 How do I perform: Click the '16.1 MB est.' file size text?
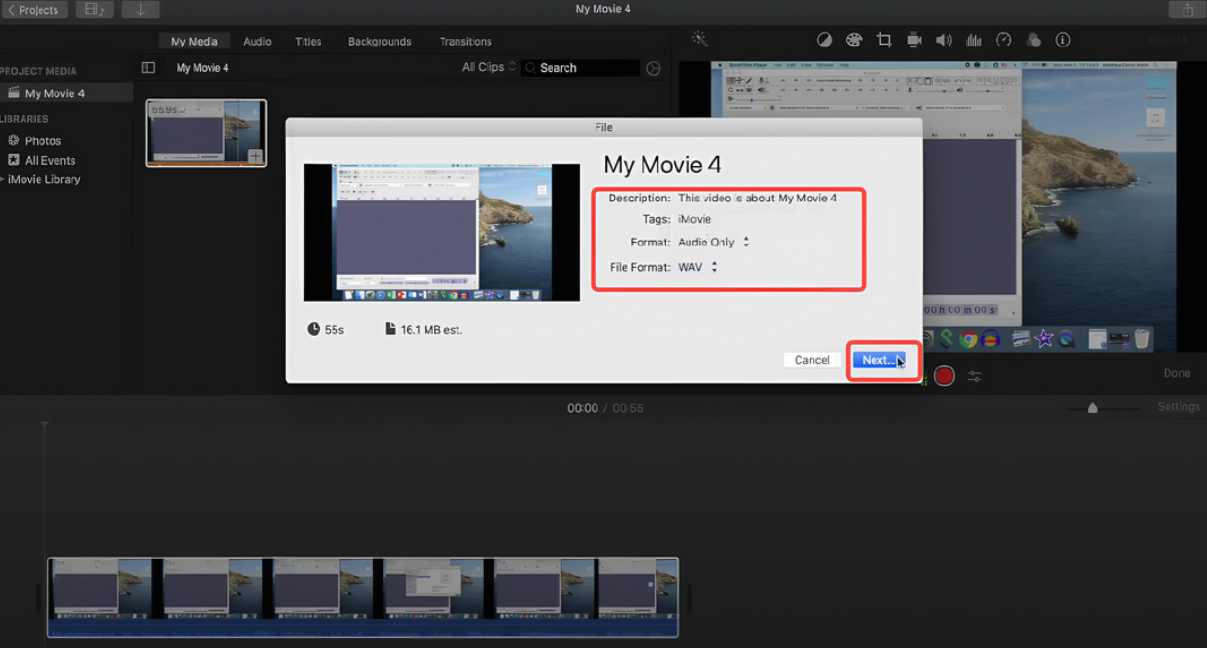[x=431, y=329]
